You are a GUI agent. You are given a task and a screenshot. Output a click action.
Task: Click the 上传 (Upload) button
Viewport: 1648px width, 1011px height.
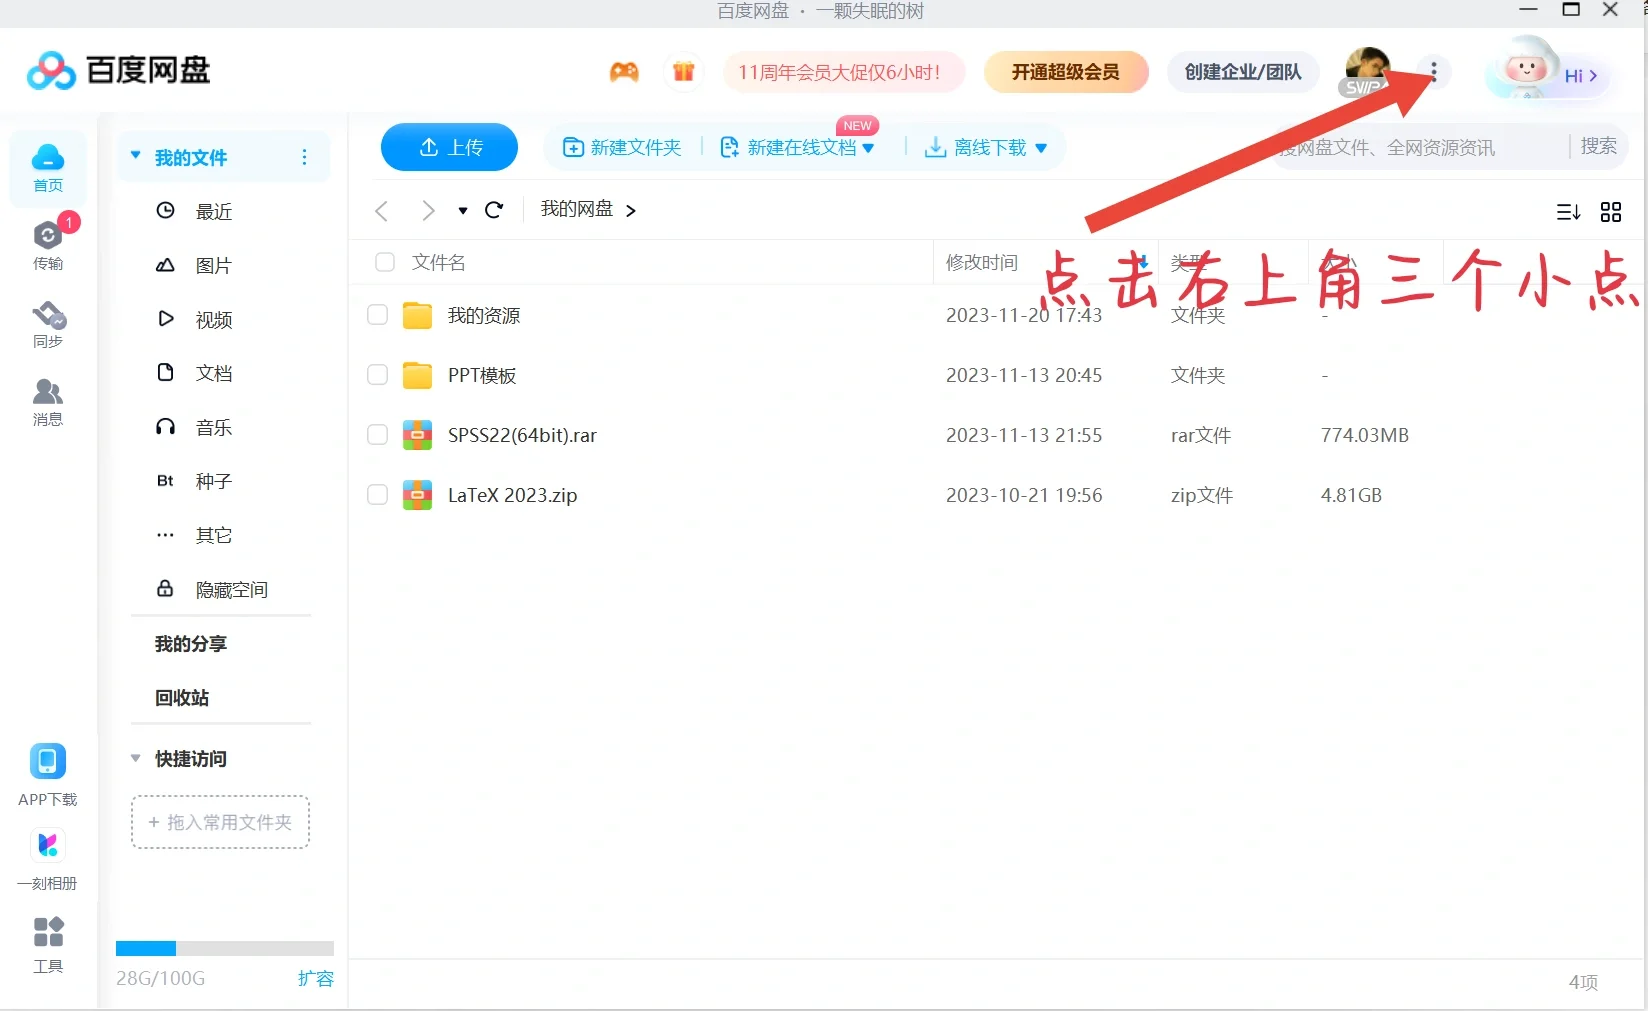(x=448, y=147)
